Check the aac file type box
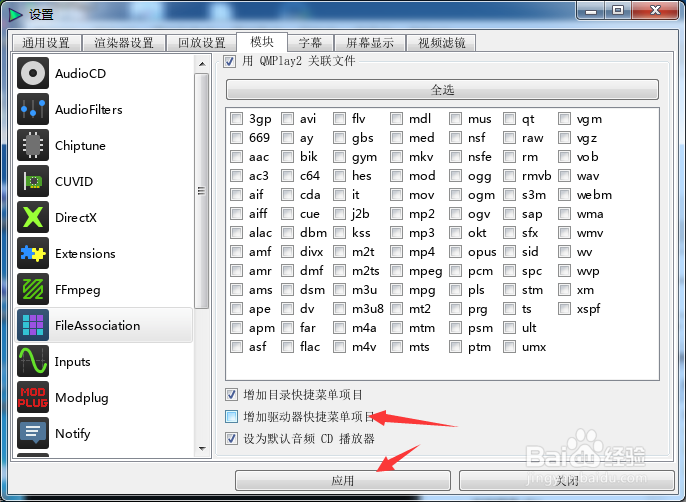Viewport: 686px width, 502px height. (x=237, y=157)
